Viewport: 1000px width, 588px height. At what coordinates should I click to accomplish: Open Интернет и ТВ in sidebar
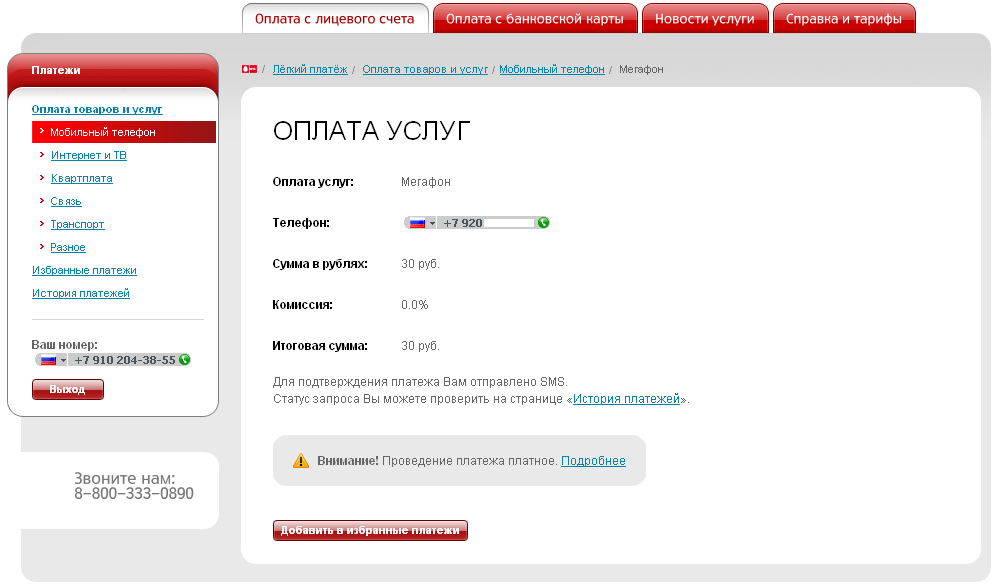click(88, 155)
